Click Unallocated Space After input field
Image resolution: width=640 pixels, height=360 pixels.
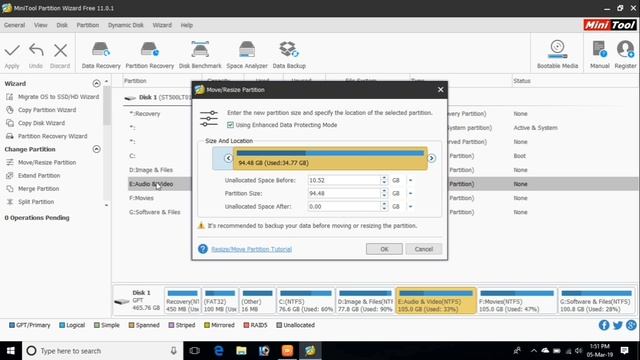click(x=344, y=206)
